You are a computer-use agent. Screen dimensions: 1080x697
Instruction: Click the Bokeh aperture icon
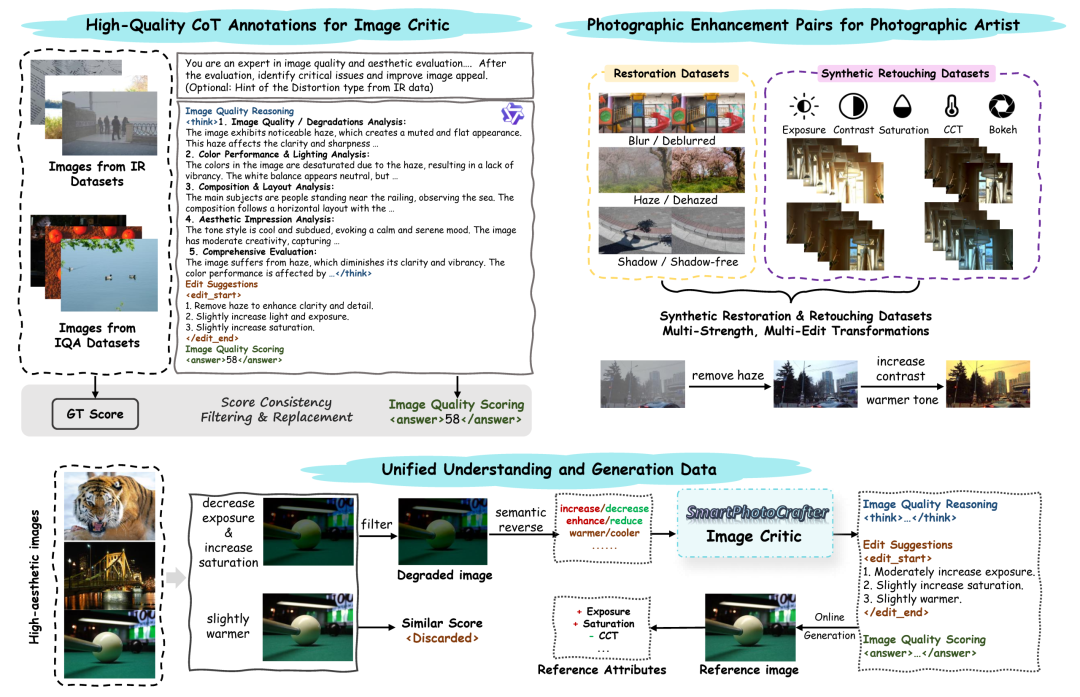[1001, 107]
